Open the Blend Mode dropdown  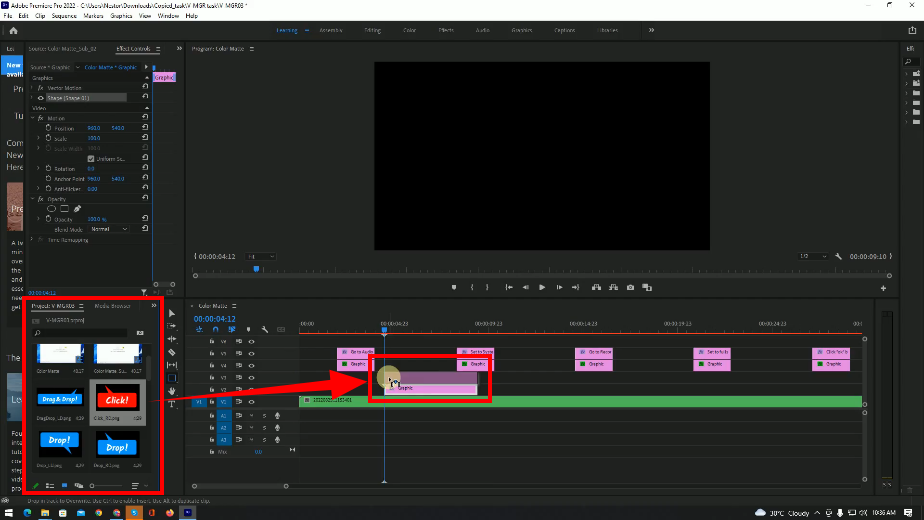(x=109, y=229)
